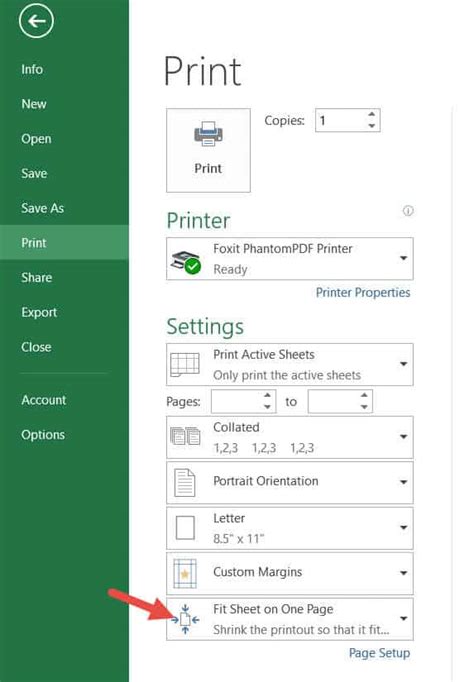Open the Export menu item
The height and width of the screenshot is (682, 474).
[39, 312]
